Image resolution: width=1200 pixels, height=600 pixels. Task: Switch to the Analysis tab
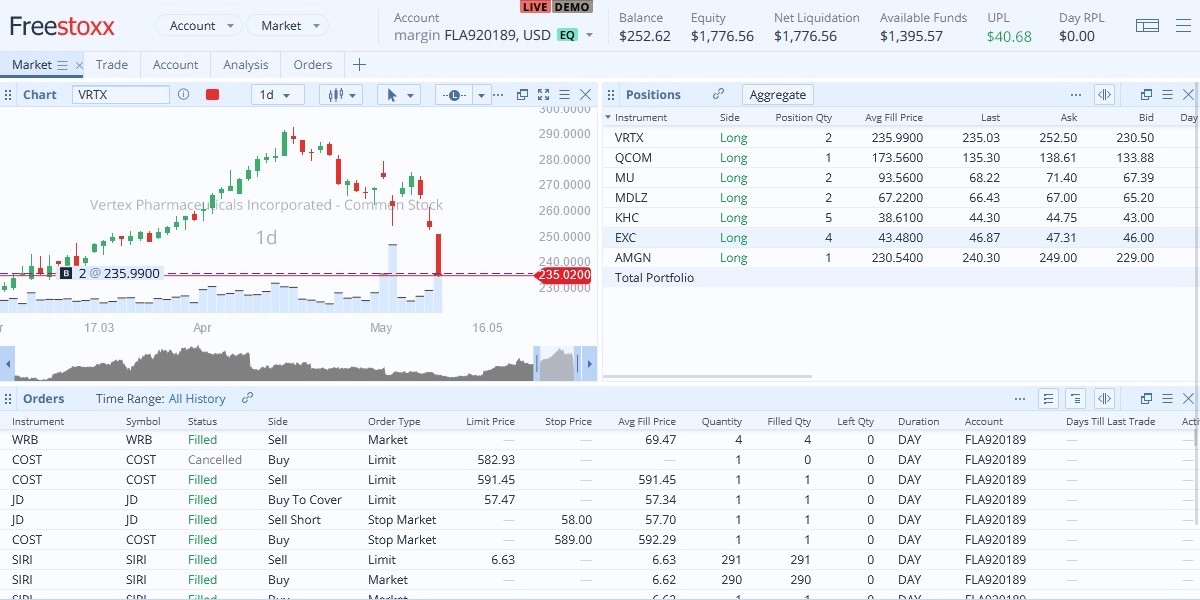(x=246, y=65)
